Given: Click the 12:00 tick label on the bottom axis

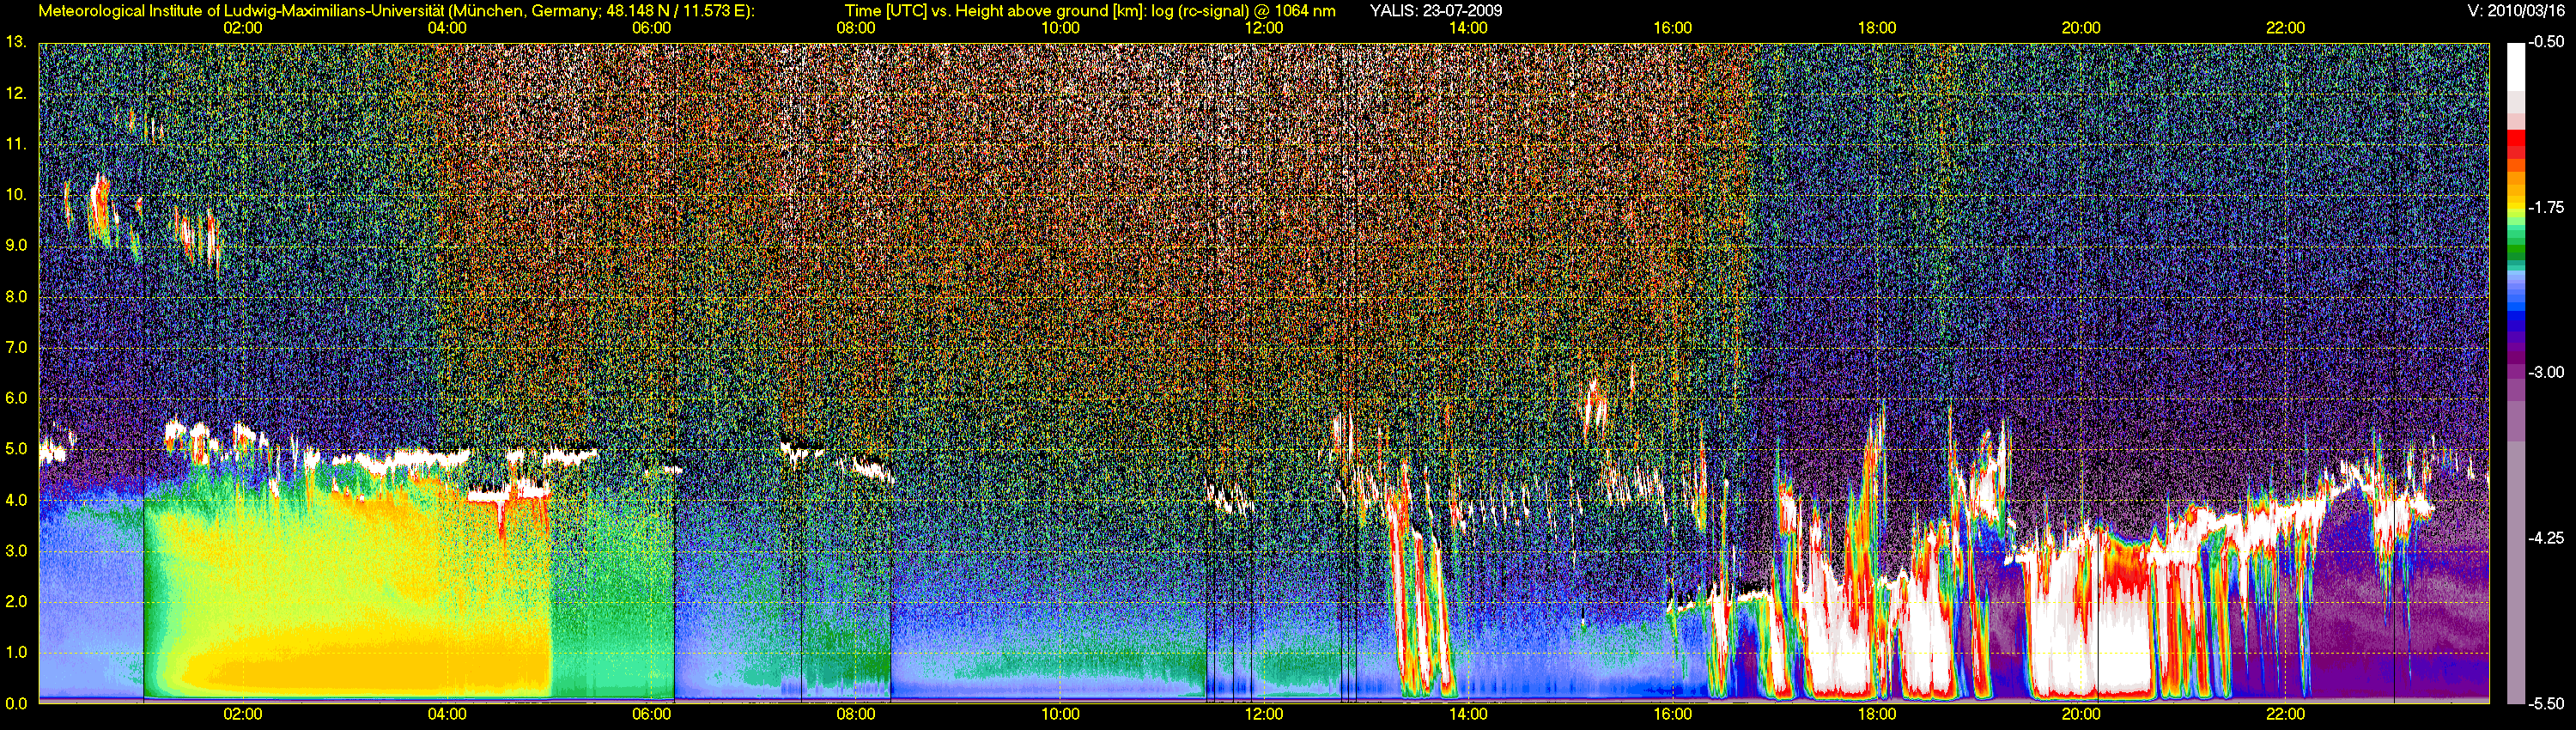Looking at the screenshot, I should (1264, 714).
